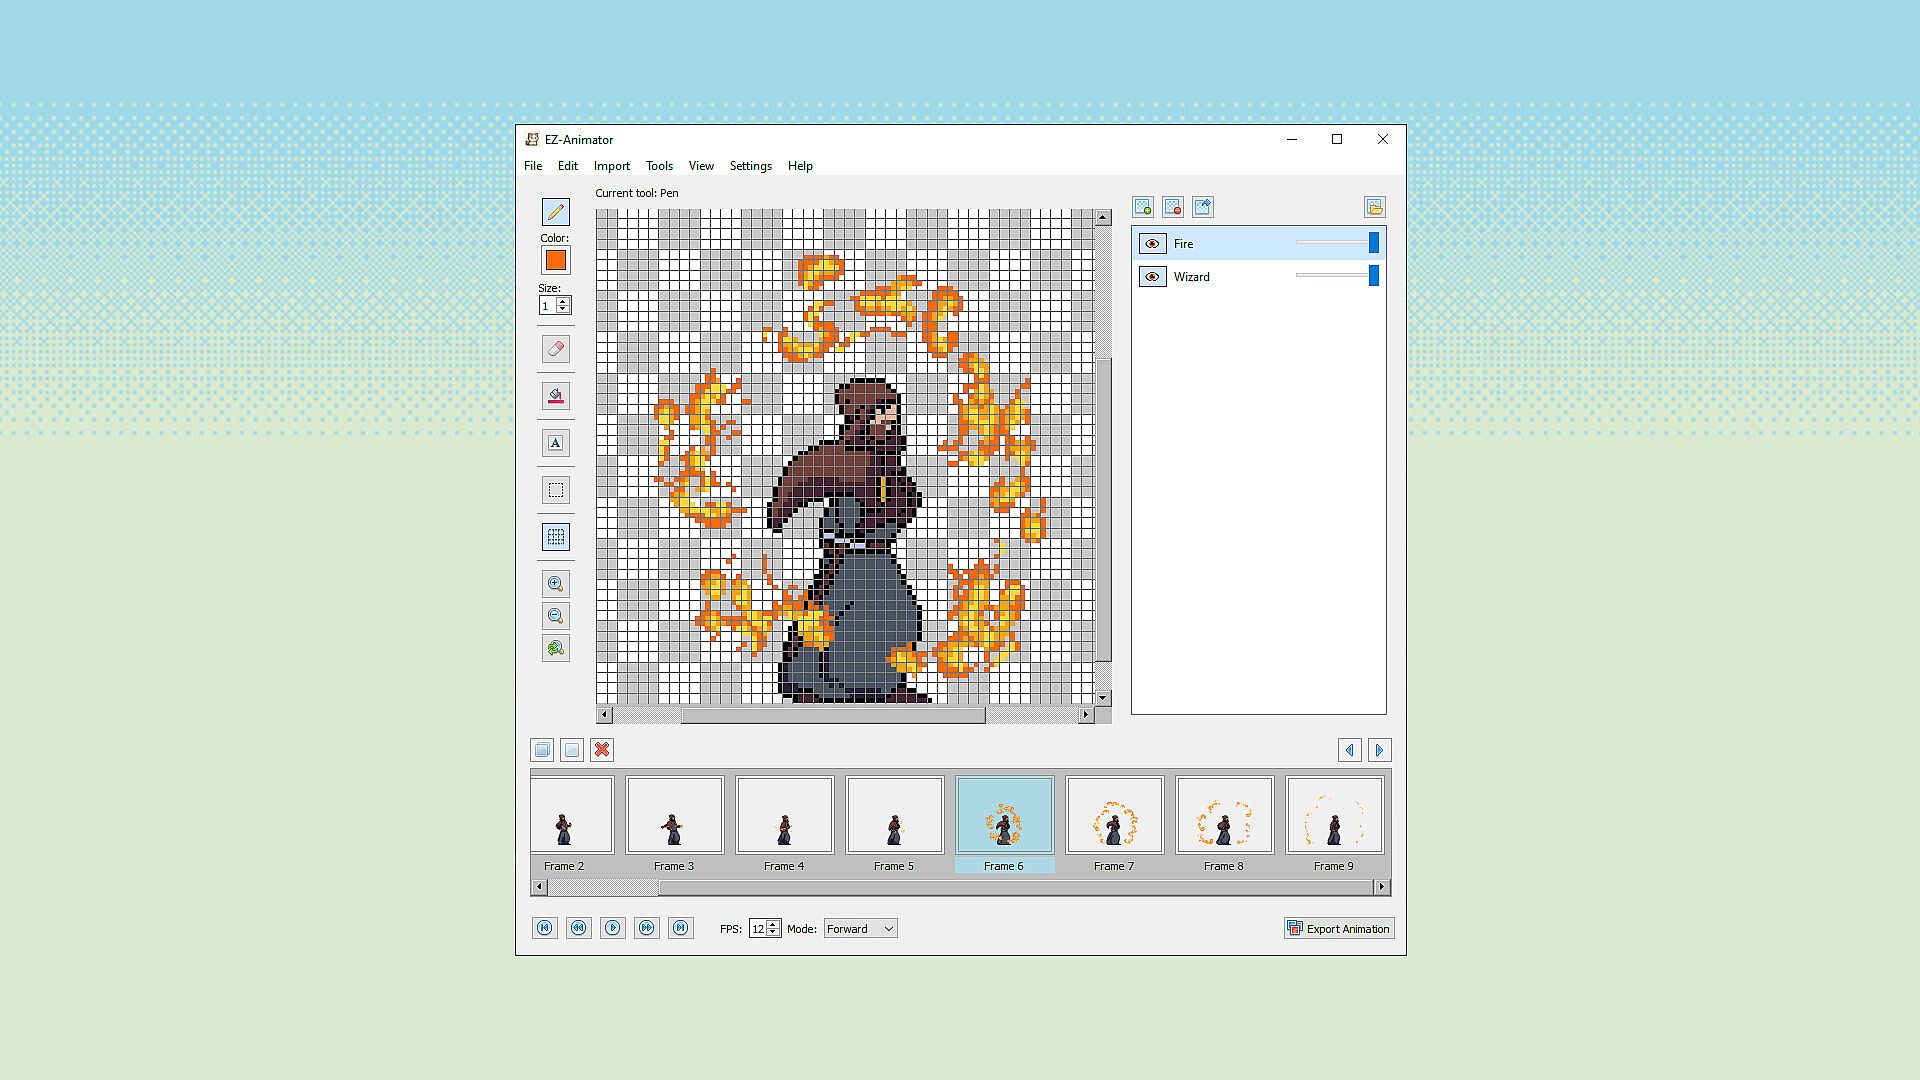This screenshot has height=1080, width=1920.
Task: Click the zoom out magnifier icon
Action: (556, 616)
